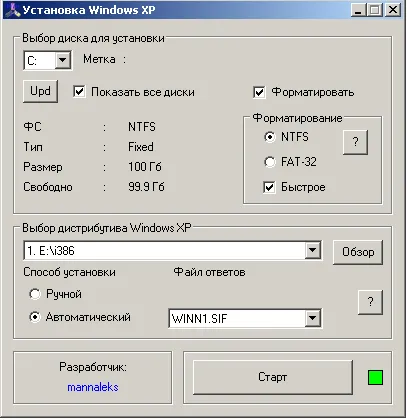Expand the distribution path dropdown arrow
Image resolution: width=407 pixels, height=420 pixels.
pos(313,250)
